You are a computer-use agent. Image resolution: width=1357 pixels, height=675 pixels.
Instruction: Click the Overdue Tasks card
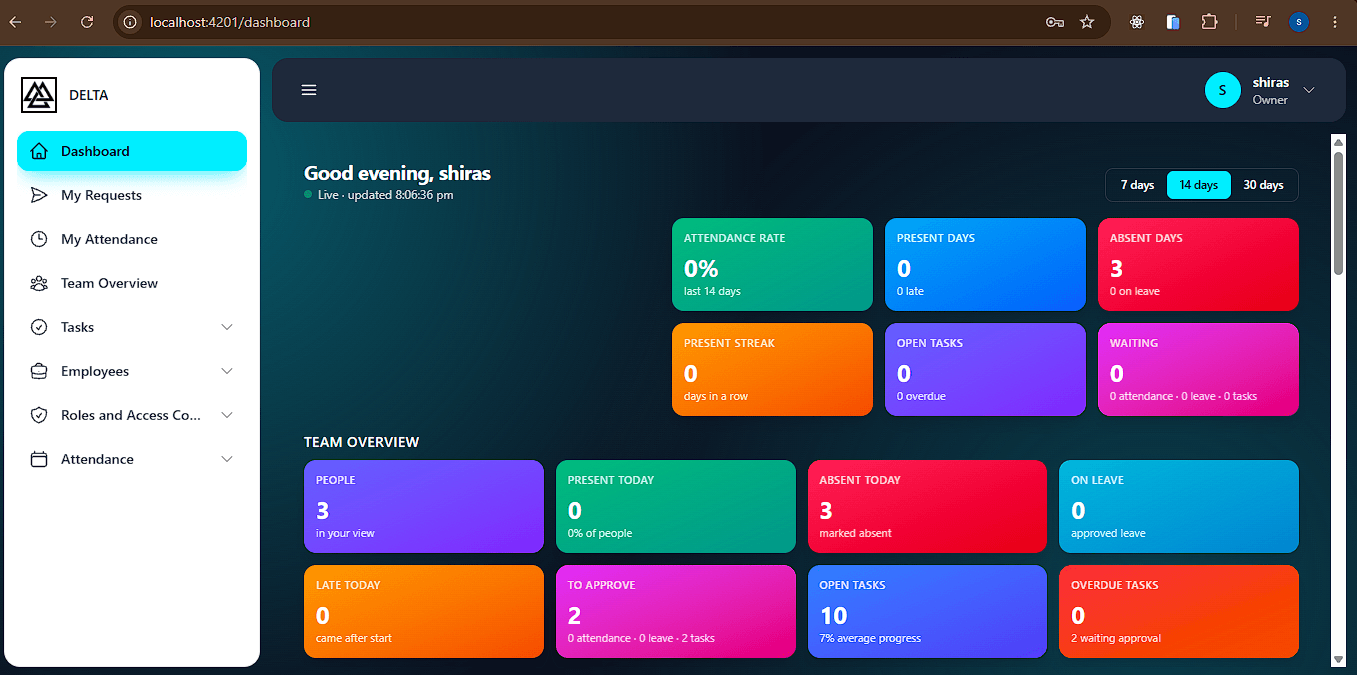pyautogui.click(x=1179, y=611)
